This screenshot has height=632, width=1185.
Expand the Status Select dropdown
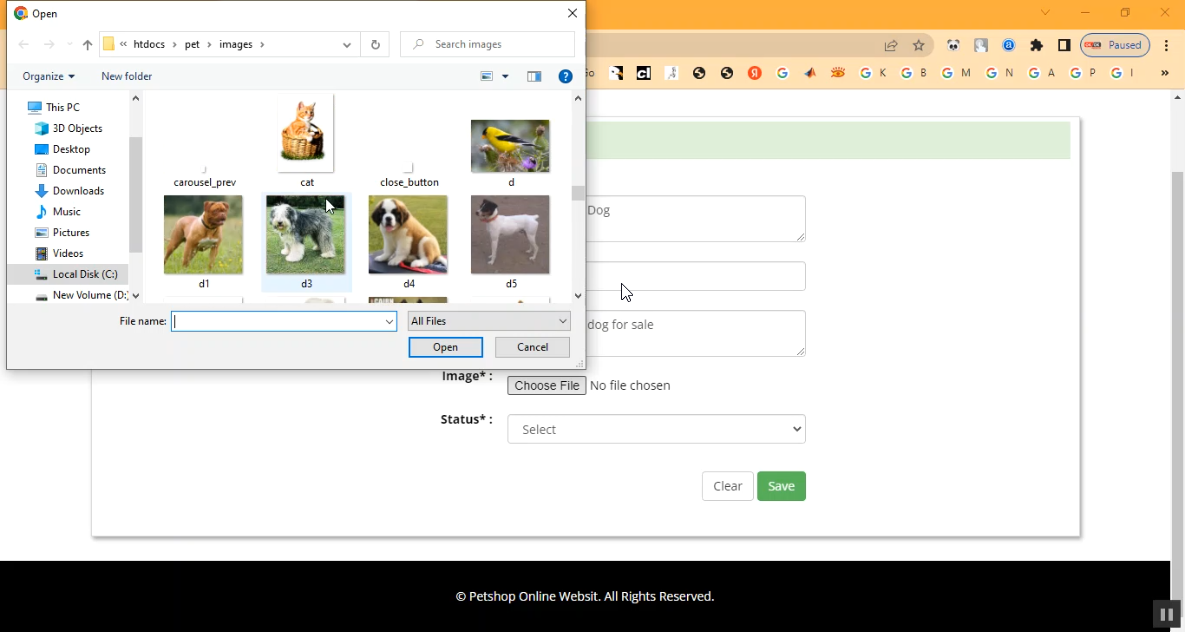tap(656, 429)
